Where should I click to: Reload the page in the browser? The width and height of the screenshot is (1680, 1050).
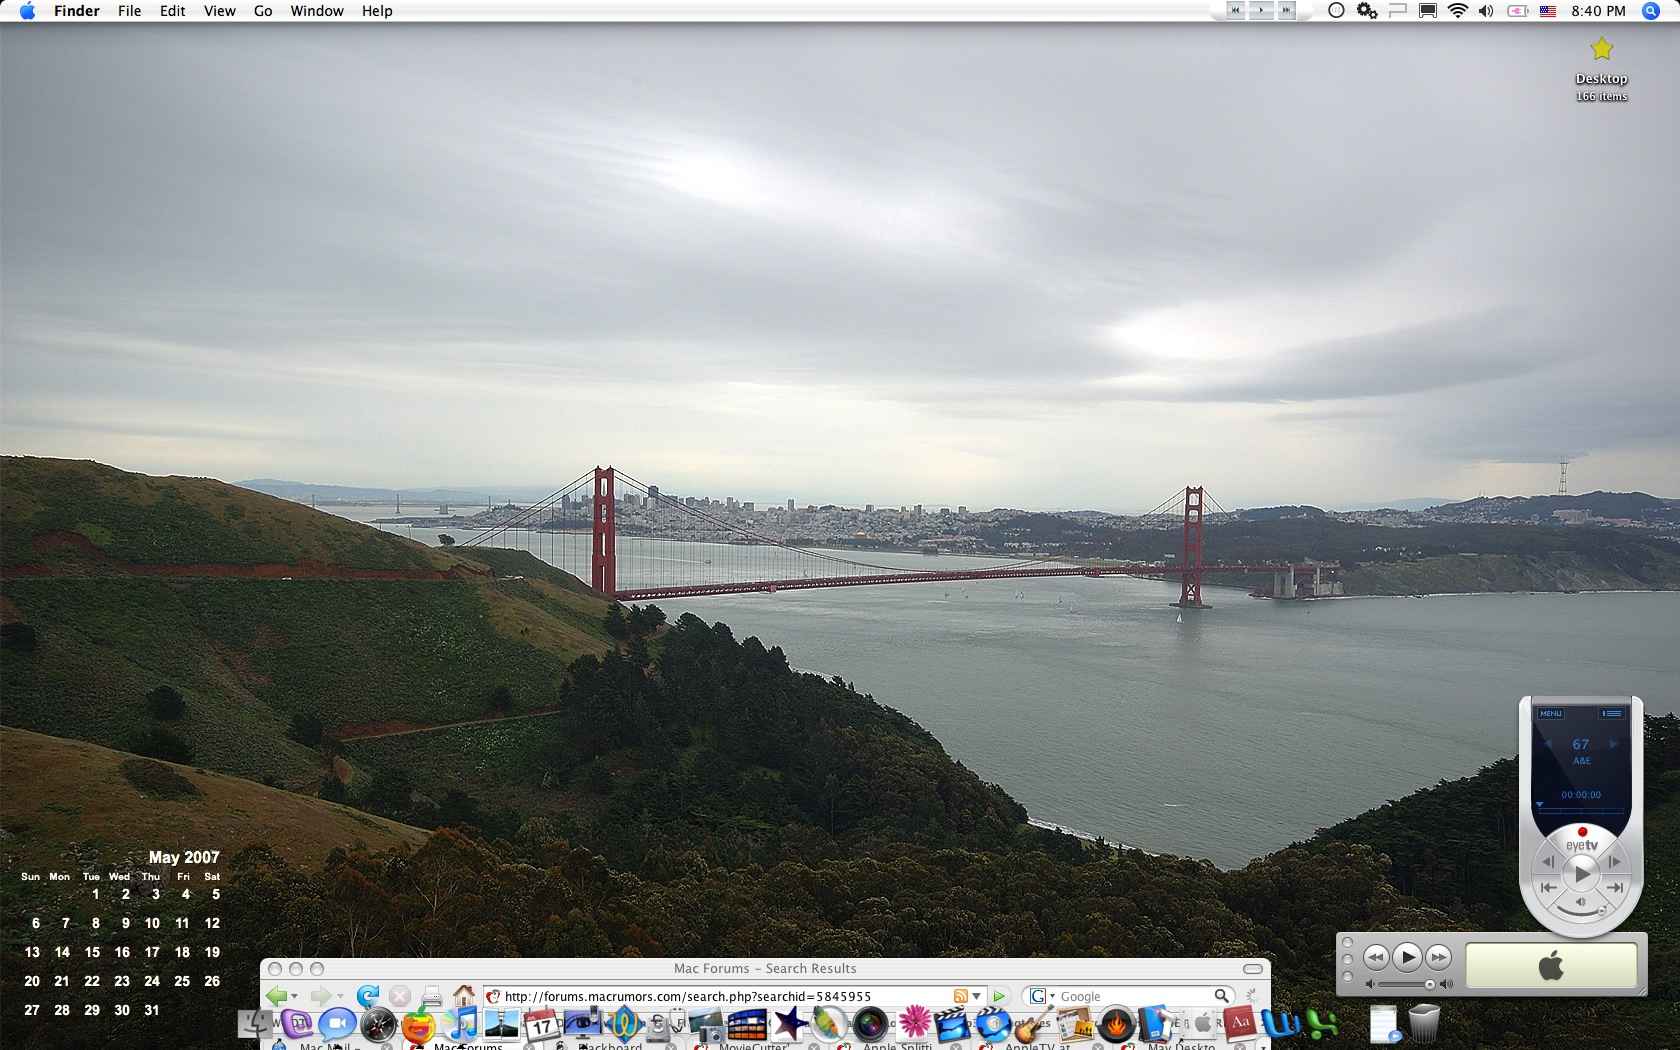coord(367,996)
